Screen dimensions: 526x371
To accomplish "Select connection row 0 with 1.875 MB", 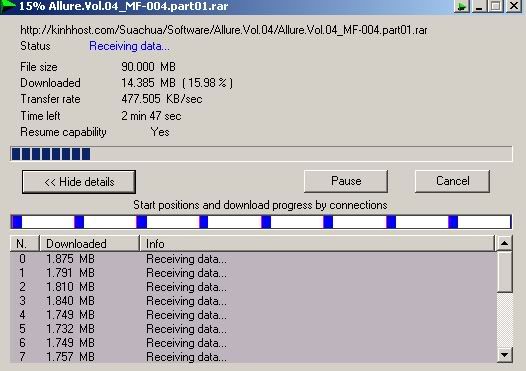I will coord(253,259).
